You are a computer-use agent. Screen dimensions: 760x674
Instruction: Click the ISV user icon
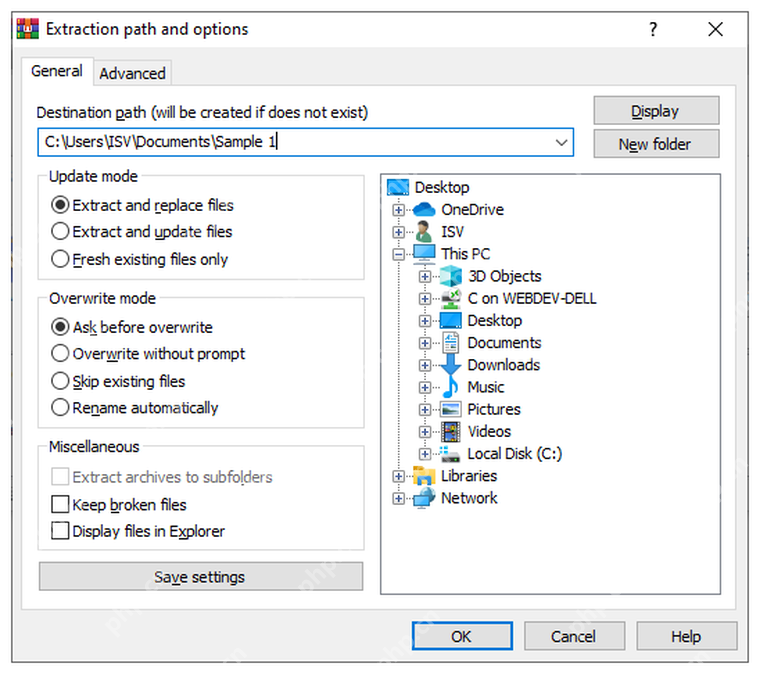point(424,232)
